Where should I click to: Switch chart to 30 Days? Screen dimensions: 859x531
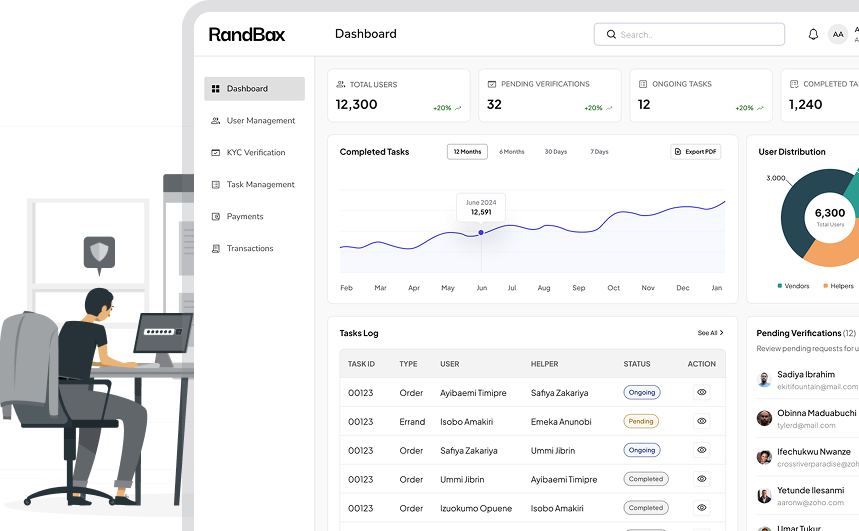click(x=556, y=152)
